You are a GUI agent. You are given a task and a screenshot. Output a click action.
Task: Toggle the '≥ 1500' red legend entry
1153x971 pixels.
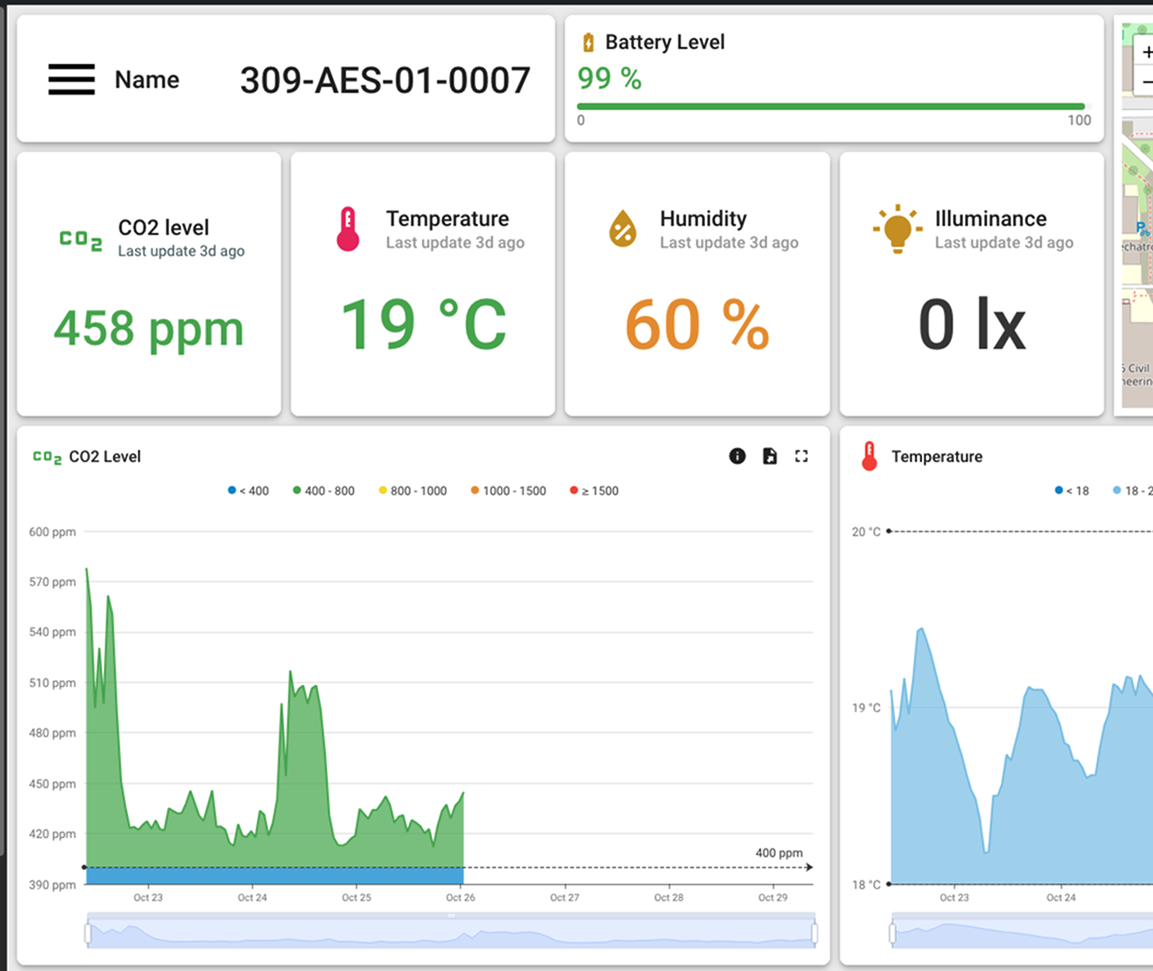(594, 490)
